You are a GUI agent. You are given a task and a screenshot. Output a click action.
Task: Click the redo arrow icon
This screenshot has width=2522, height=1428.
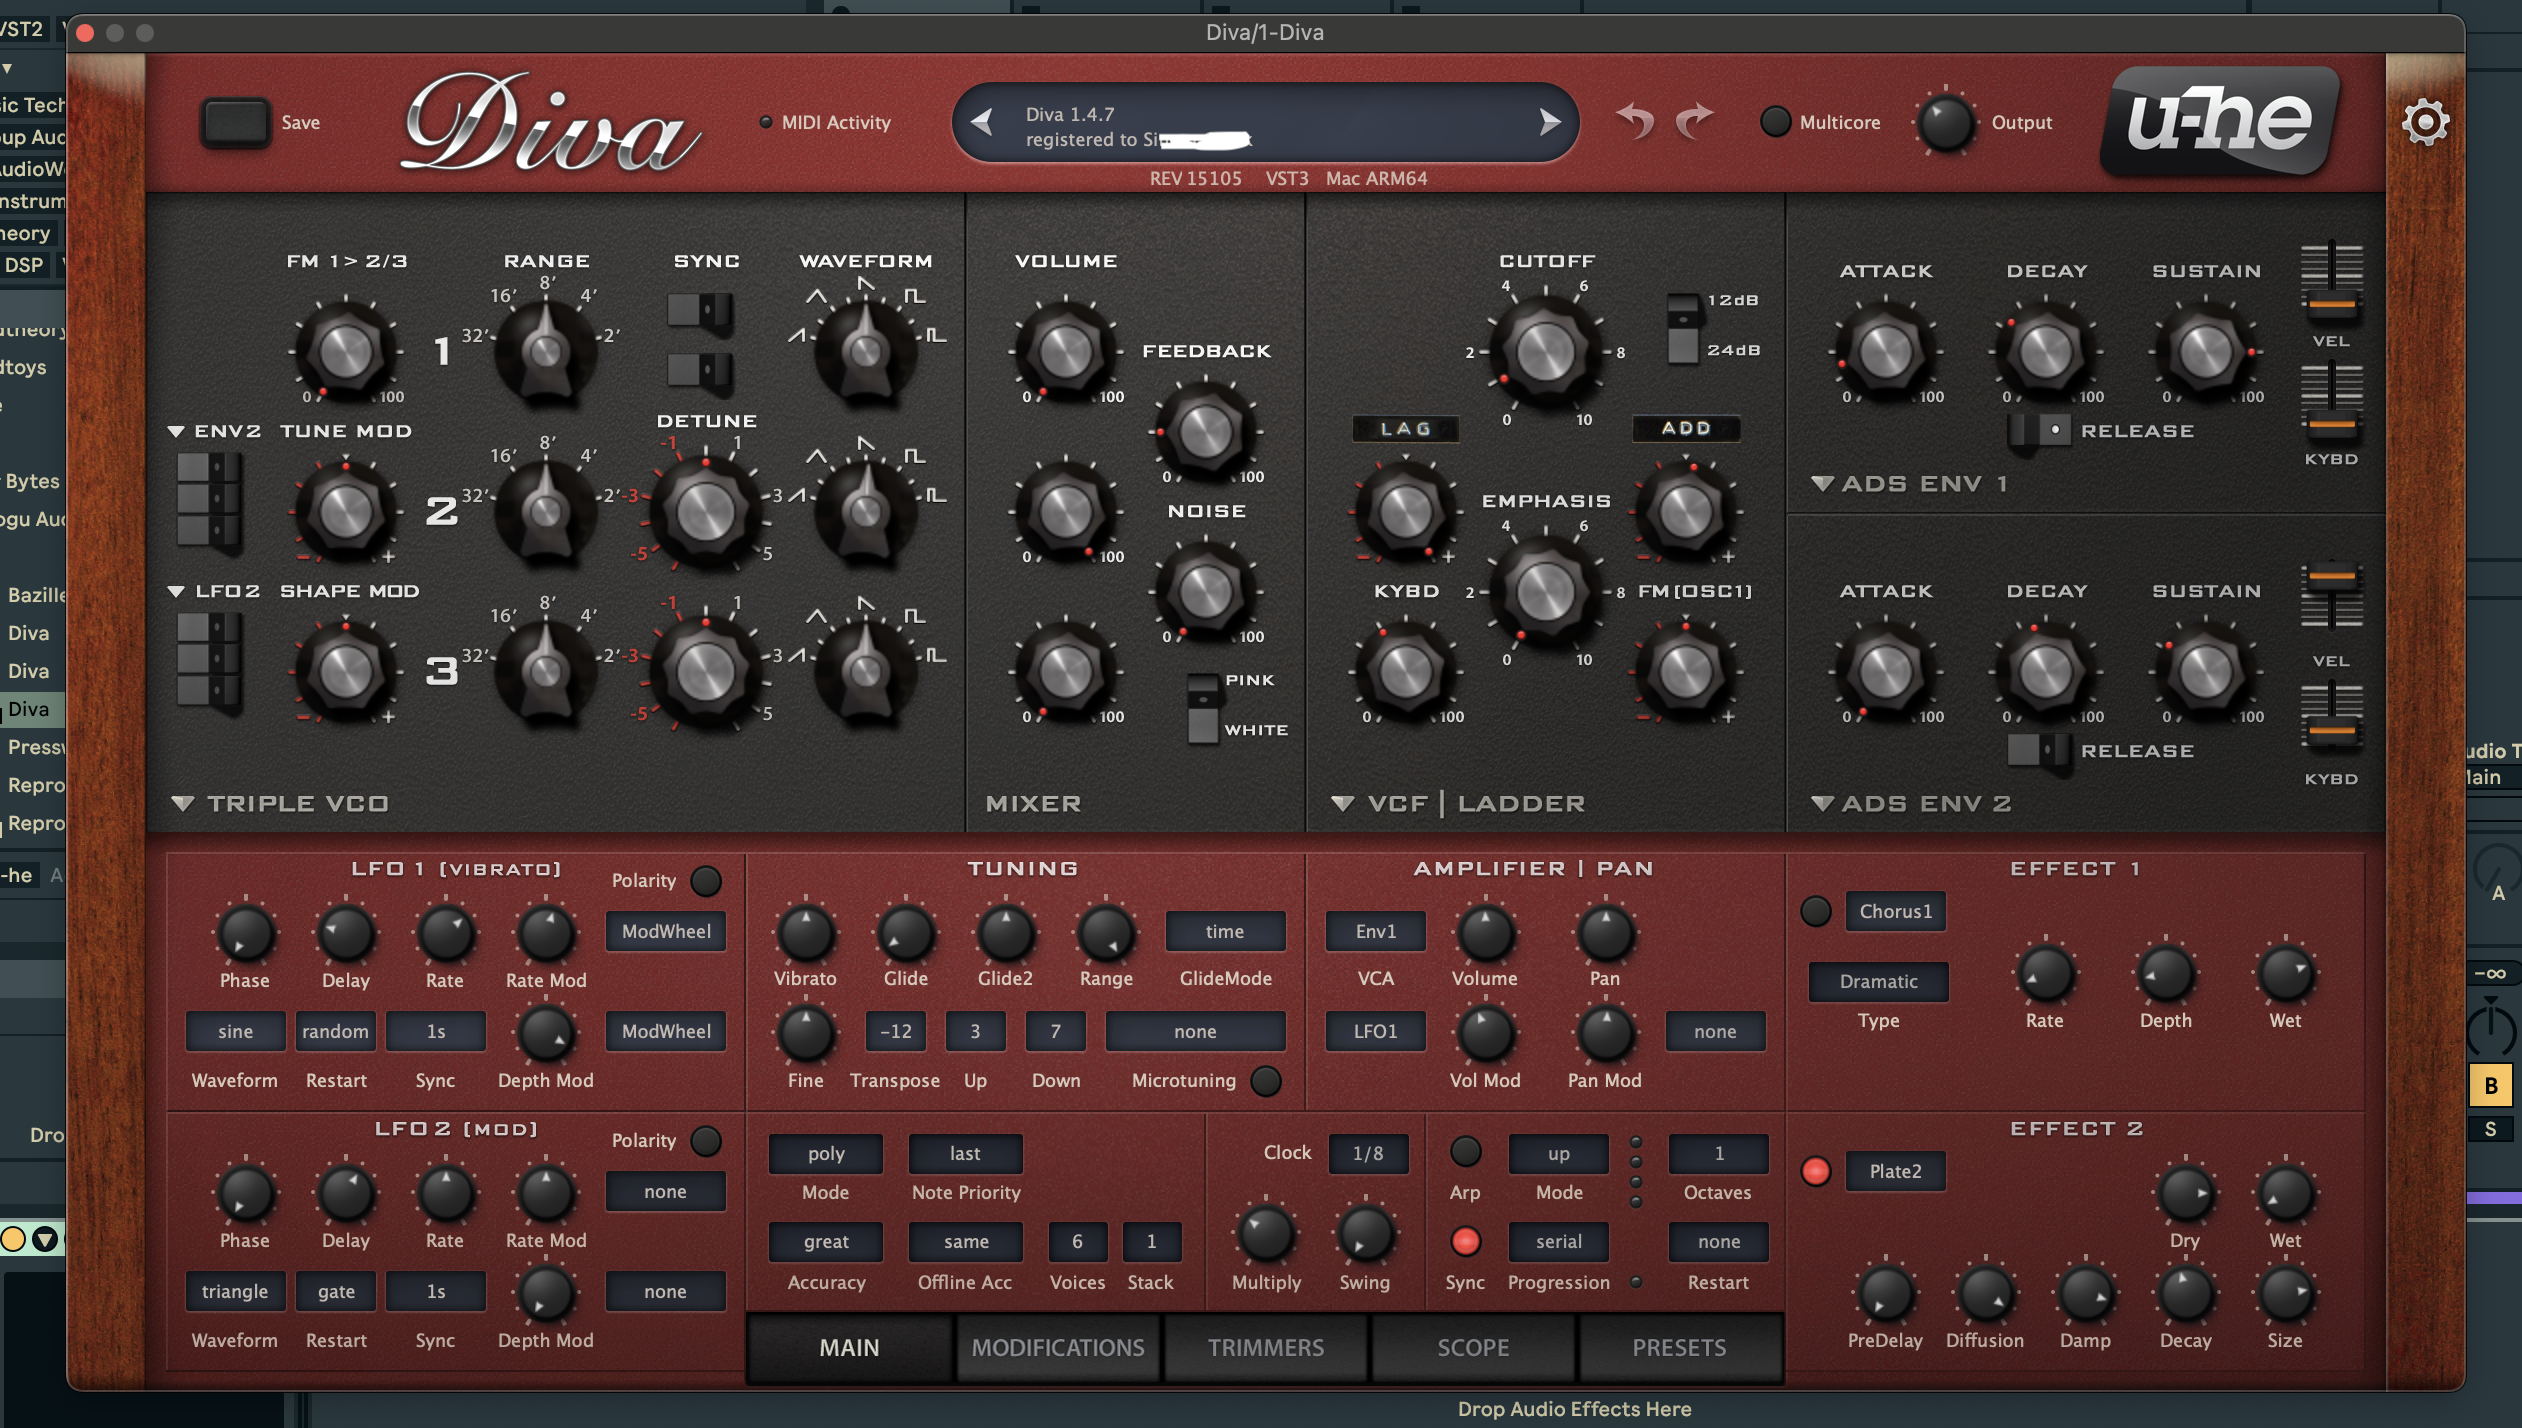pyautogui.click(x=1694, y=121)
